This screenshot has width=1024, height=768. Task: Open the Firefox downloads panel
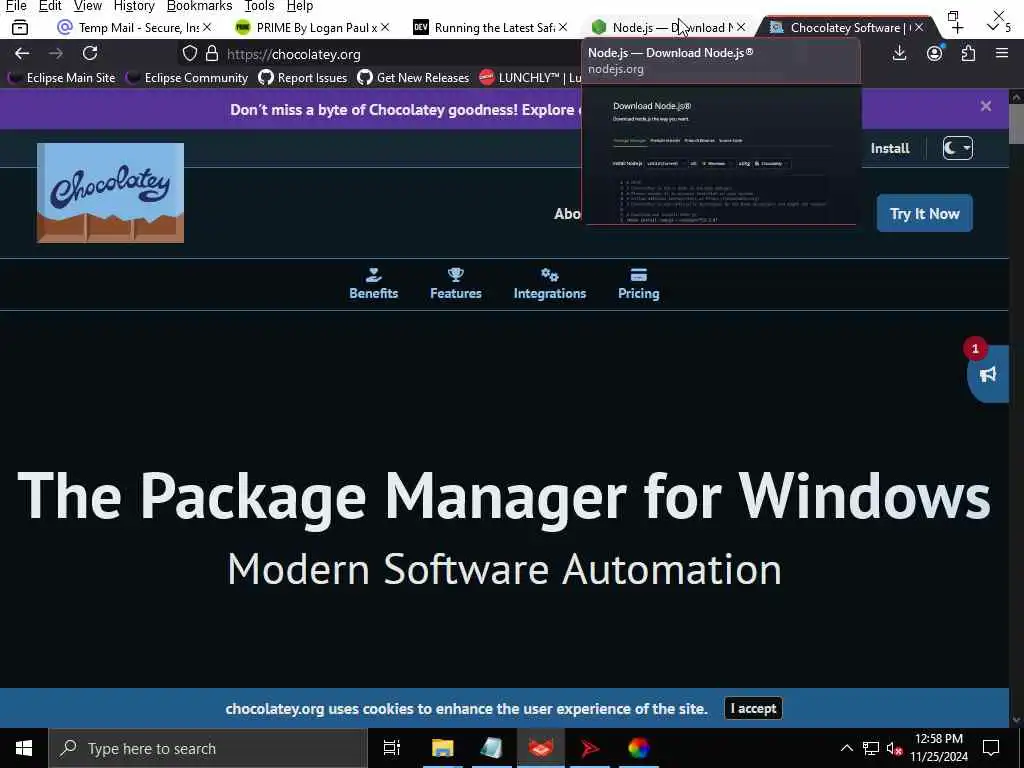[x=899, y=53]
